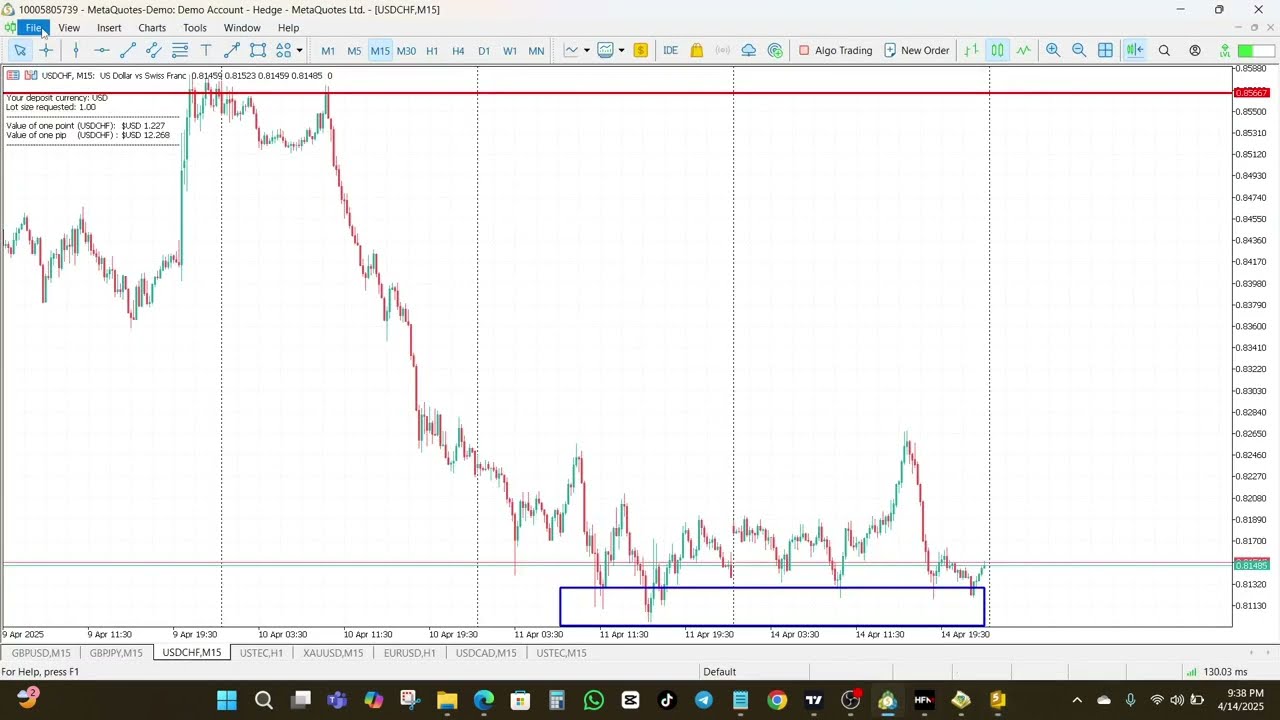Select the arrowed line tool
This screenshot has height=720, width=1280.
click(232, 50)
